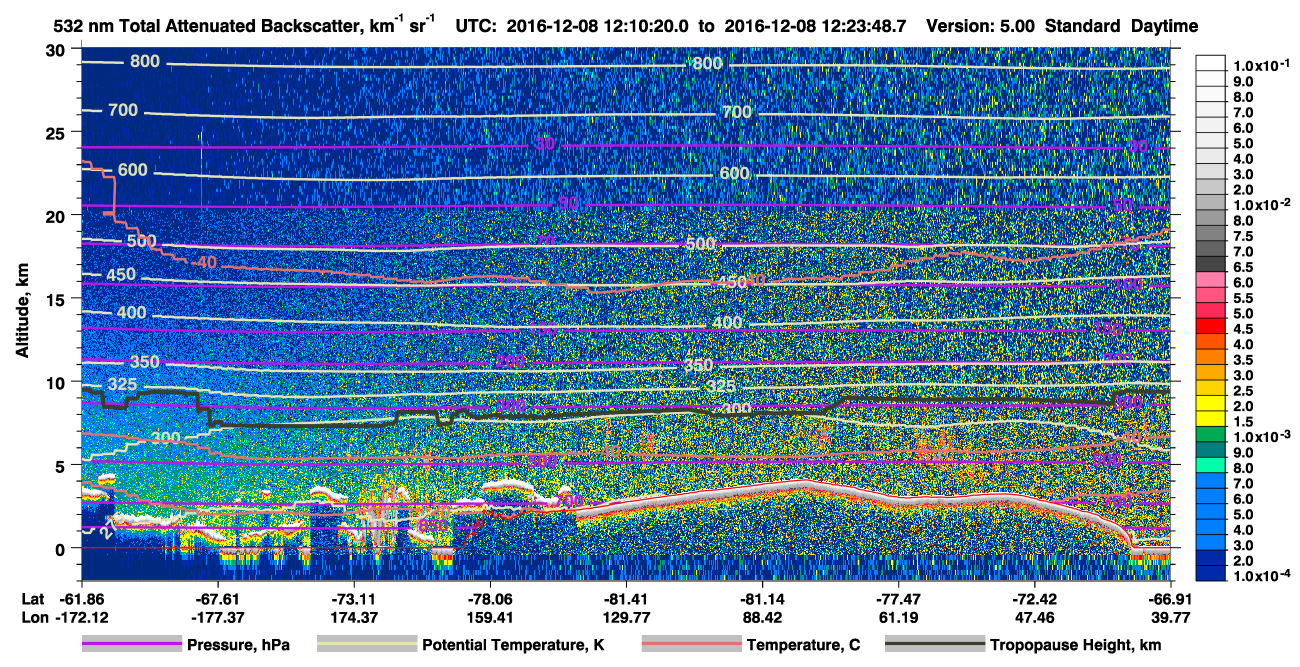Click the yellow Potential Temperature legend line sample
The height and width of the screenshot is (667, 1300).
pyautogui.click(x=366, y=645)
